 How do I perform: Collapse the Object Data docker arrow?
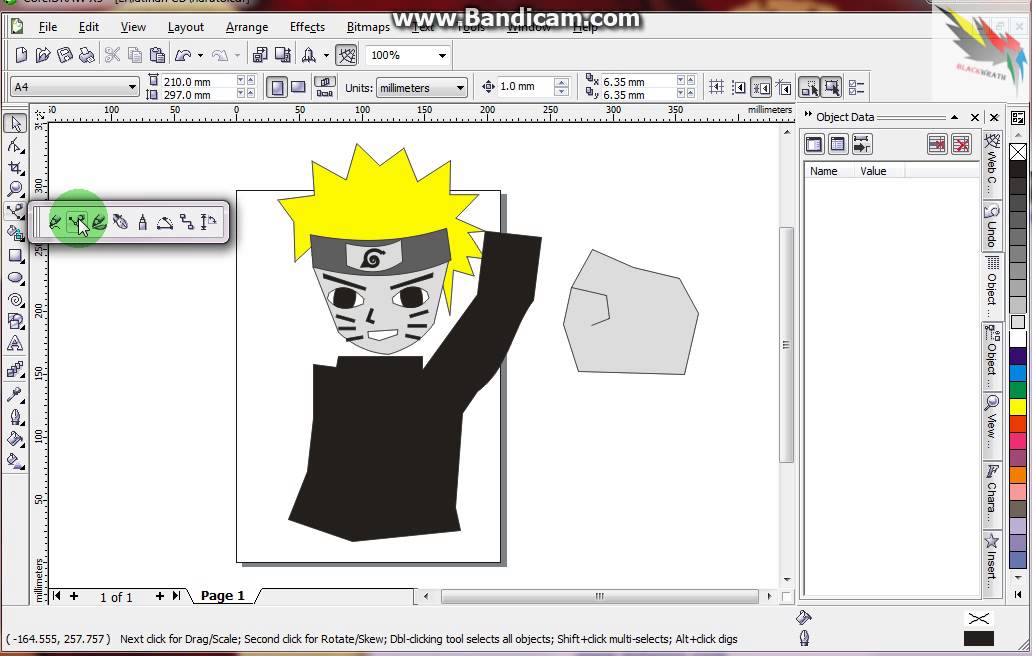[x=954, y=117]
